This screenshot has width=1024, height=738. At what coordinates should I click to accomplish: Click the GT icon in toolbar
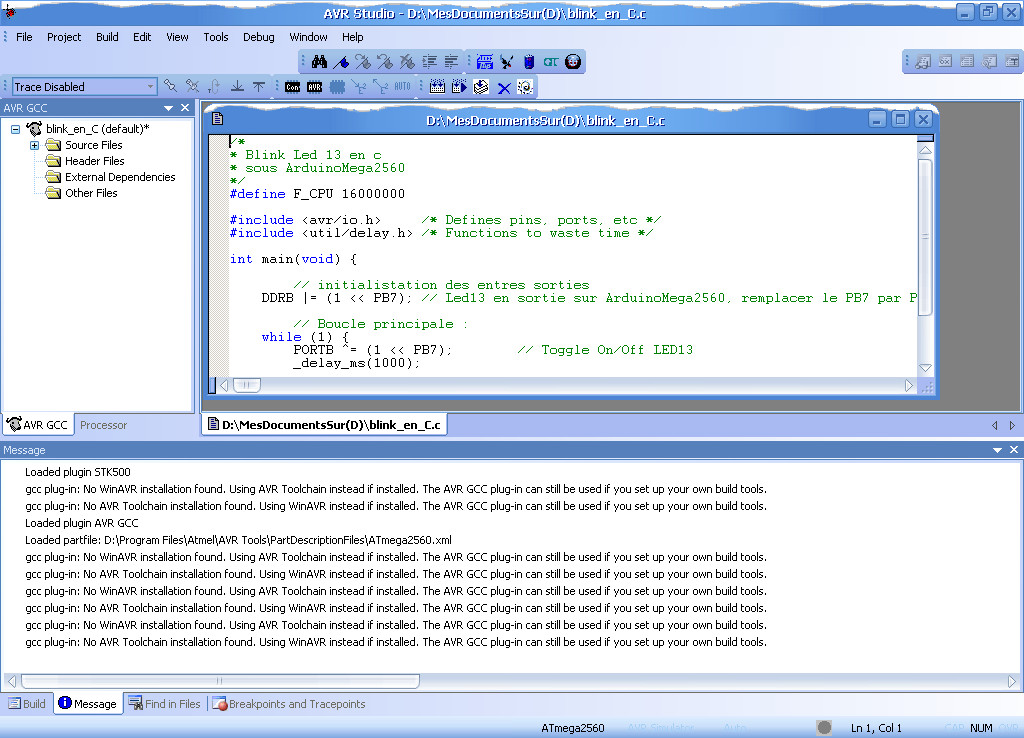pyautogui.click(x=551, y=62)
